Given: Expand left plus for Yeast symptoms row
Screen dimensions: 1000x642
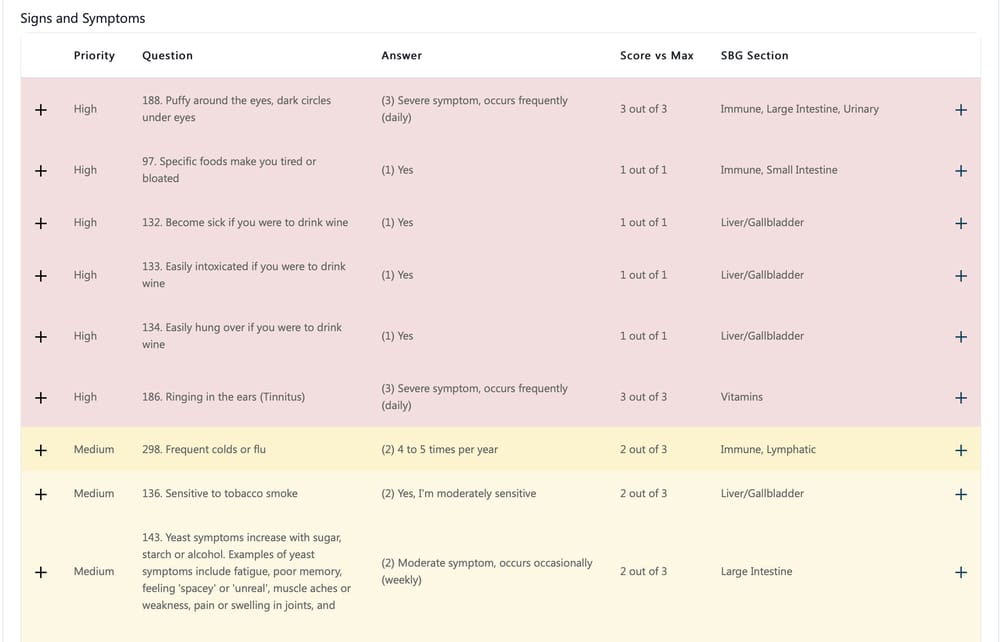Looking at the screenshot, I should 41,572.
